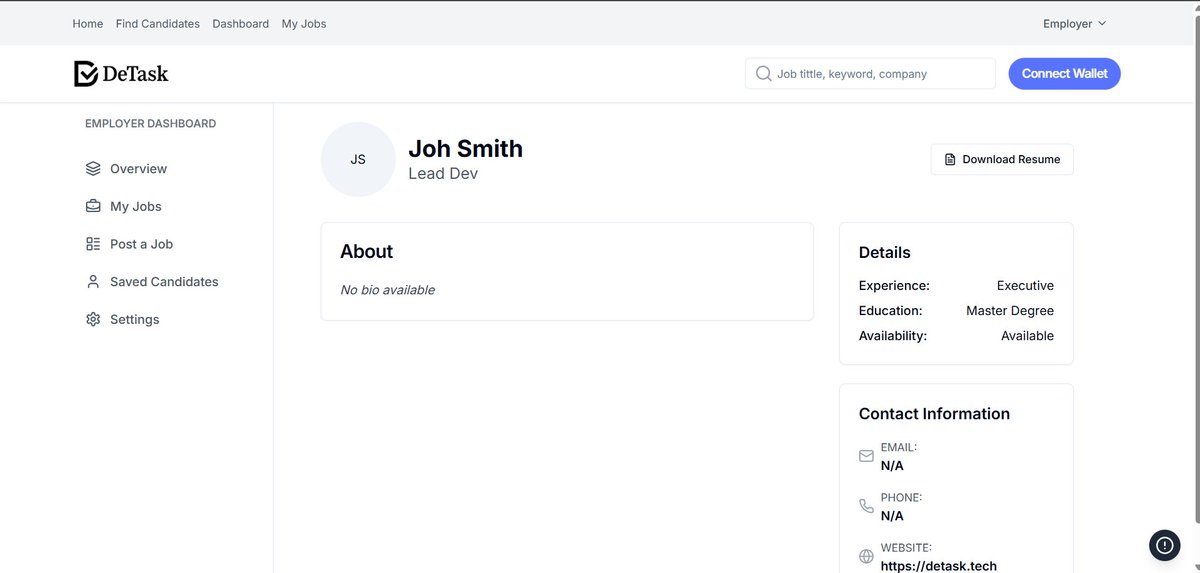This screenshot has height=573, width=1200.
Task: Click the Lead Dev title text
Action: 443,174
